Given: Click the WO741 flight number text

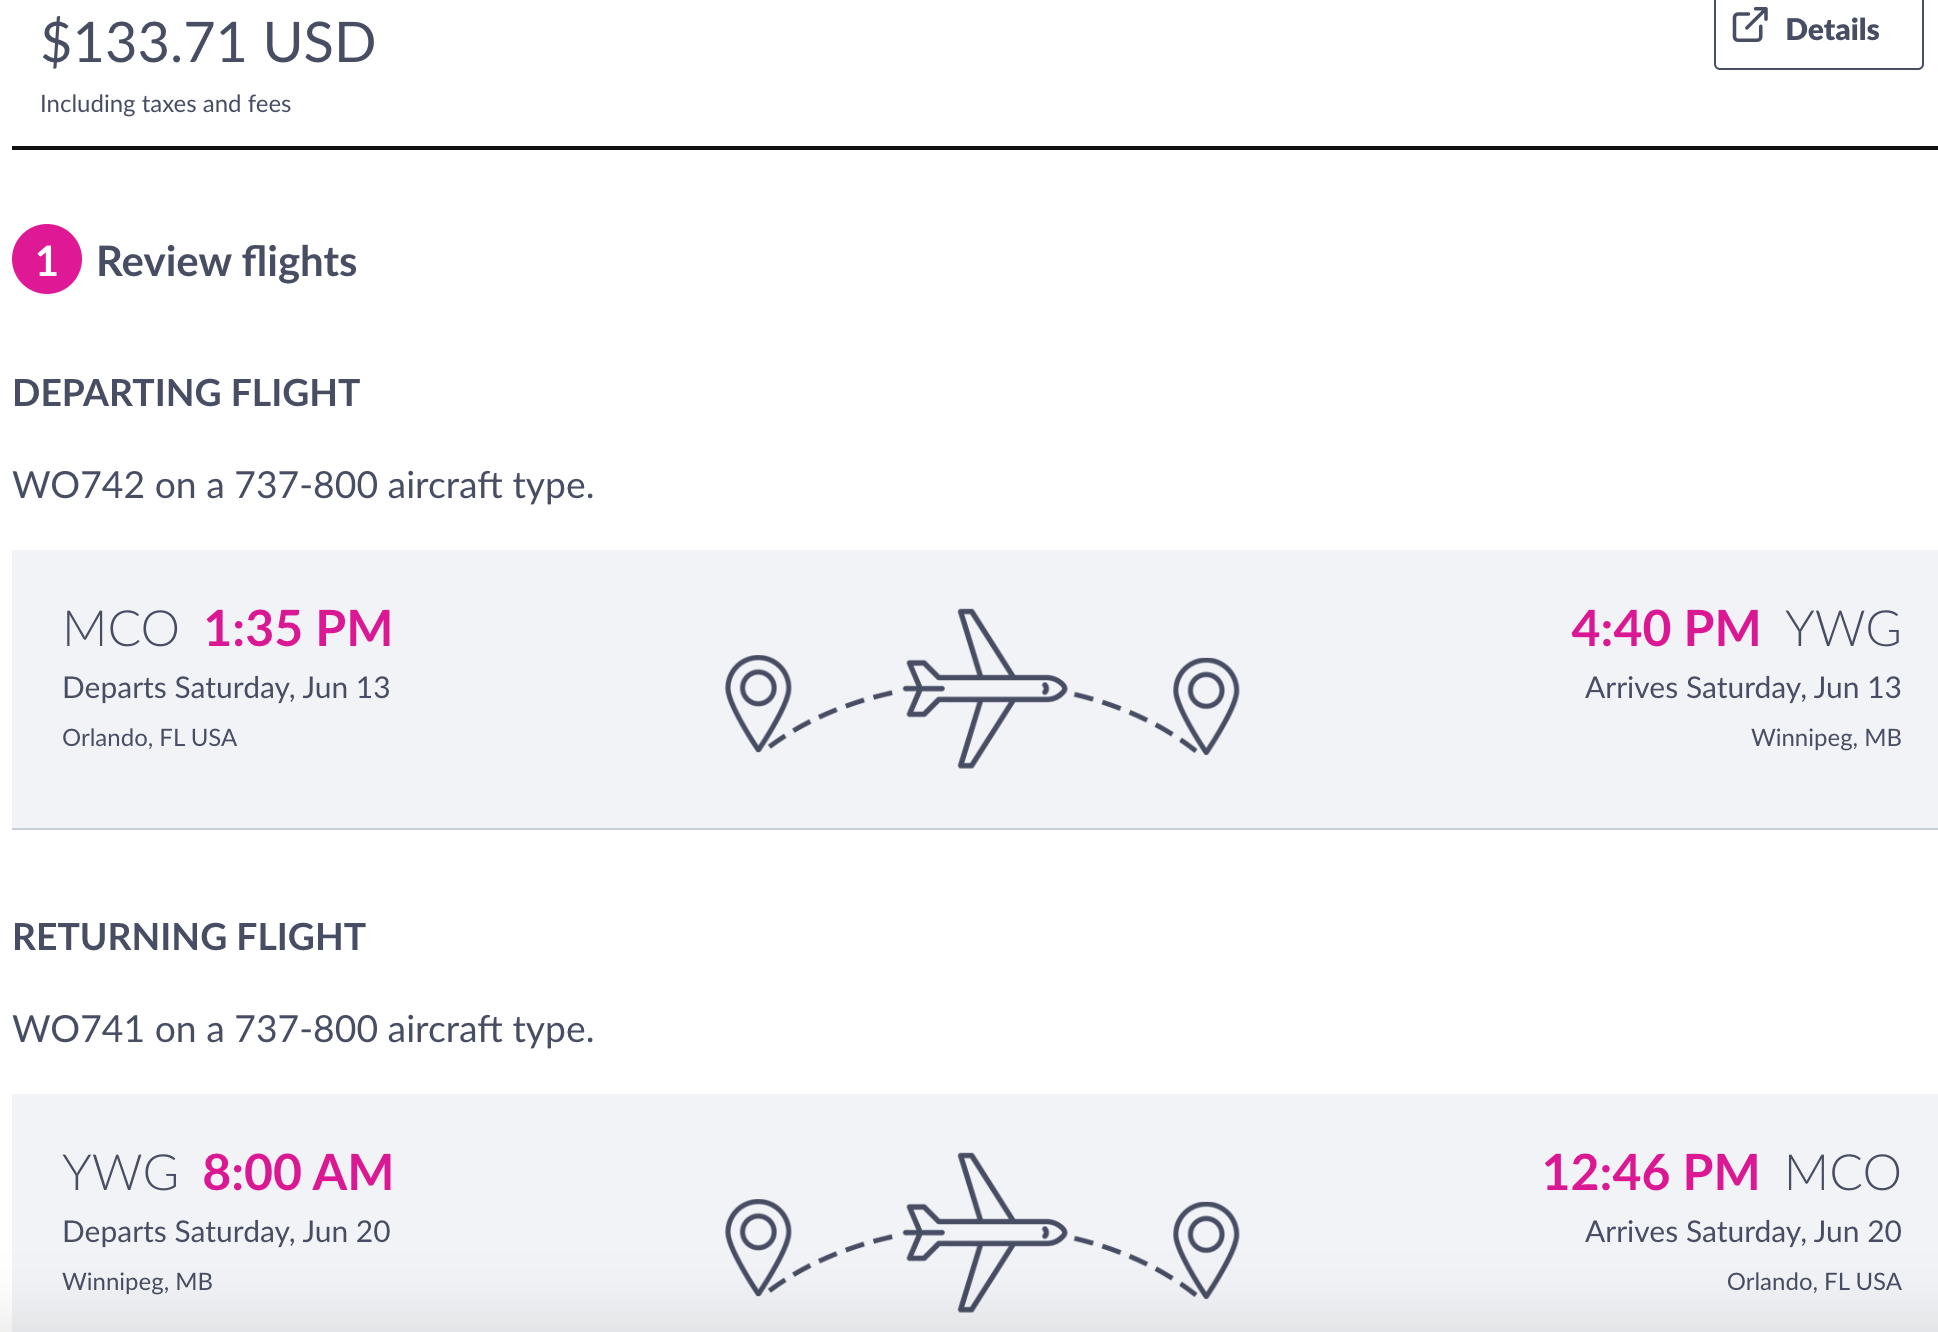Looking at the screenshot, I should (x=78, y=1030).
